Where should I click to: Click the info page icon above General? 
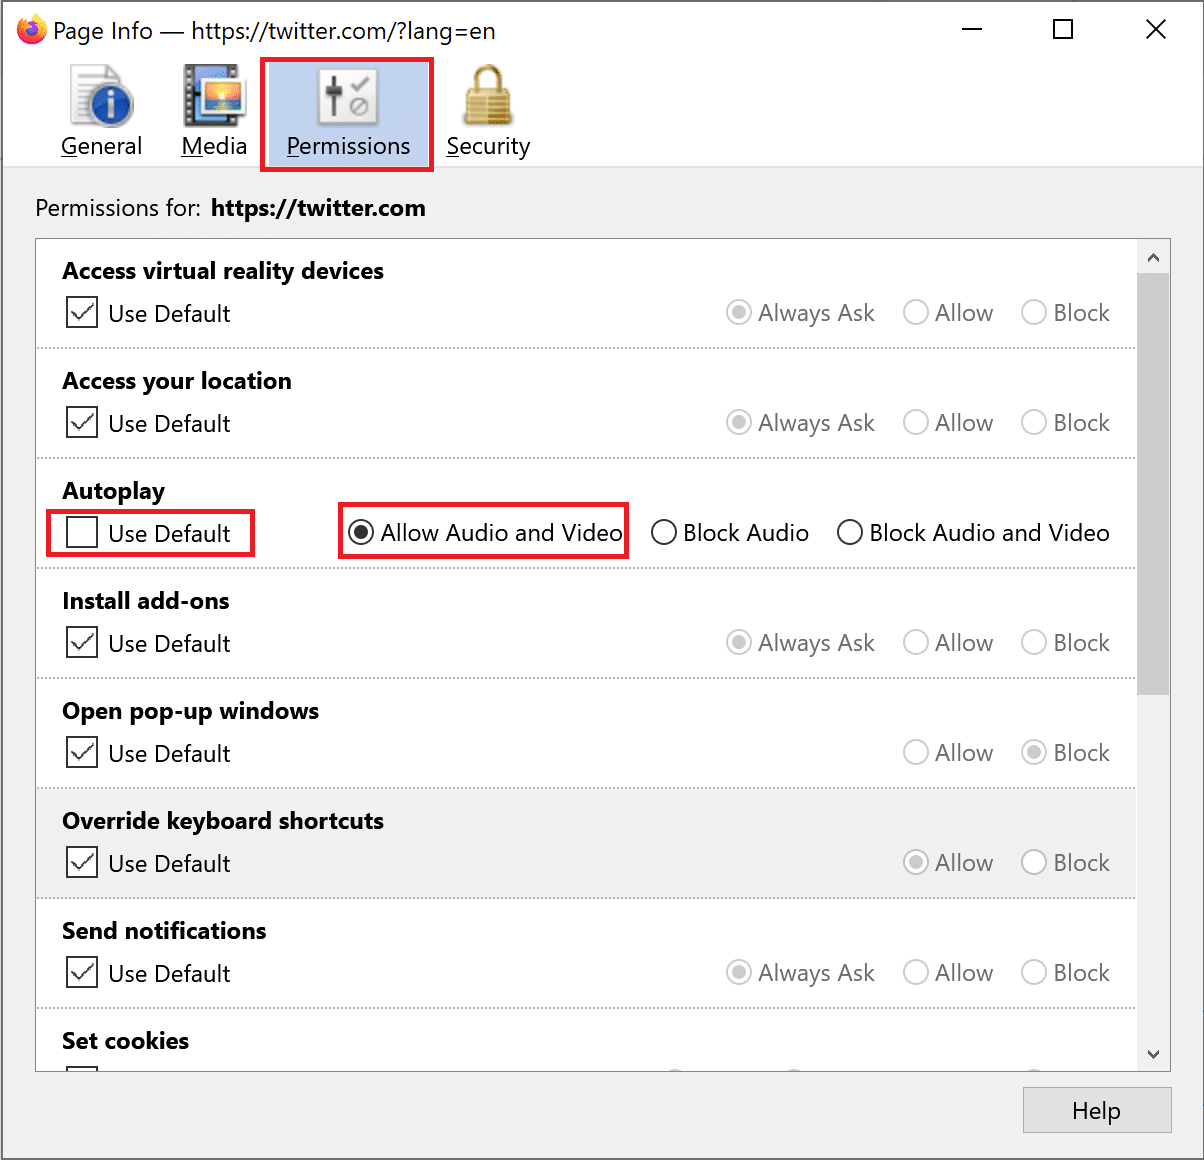coord(101,95)
